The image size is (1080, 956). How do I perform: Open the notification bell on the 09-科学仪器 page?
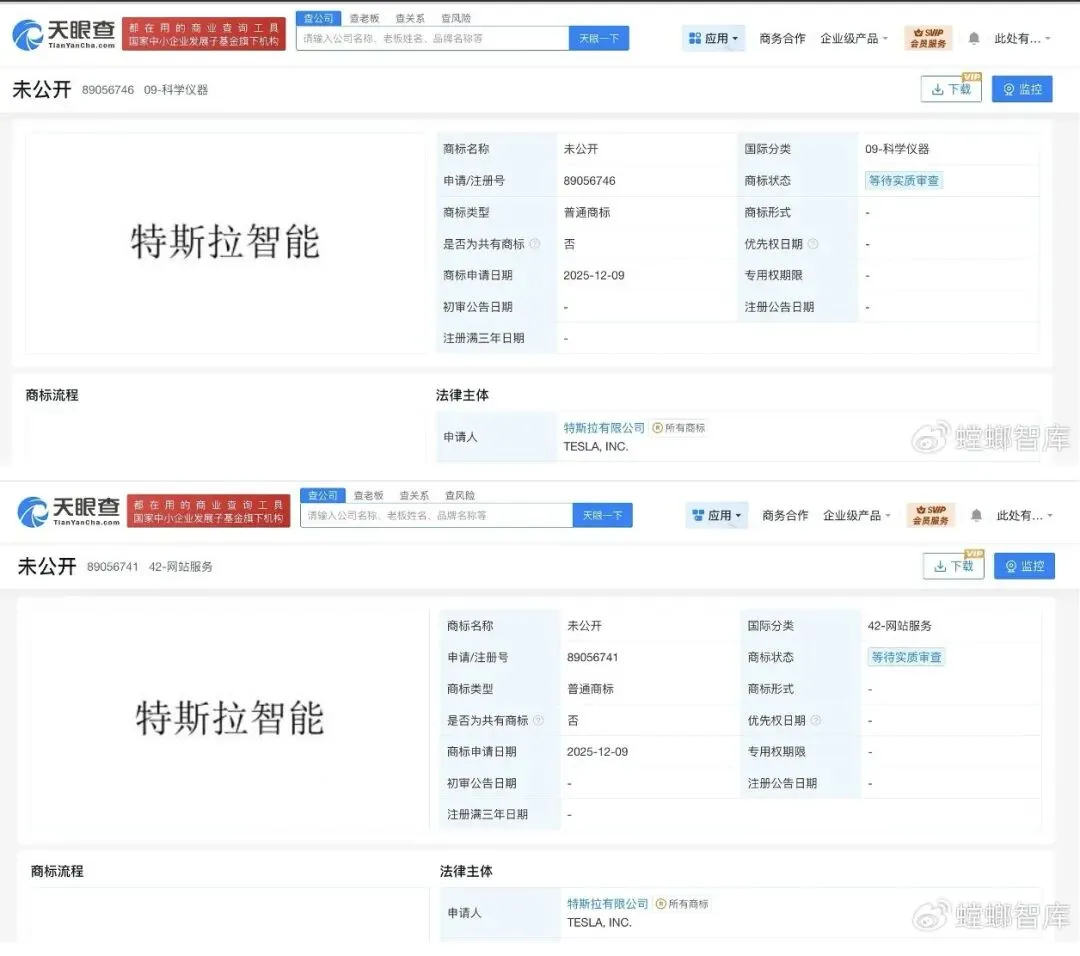tap(973, 39)
